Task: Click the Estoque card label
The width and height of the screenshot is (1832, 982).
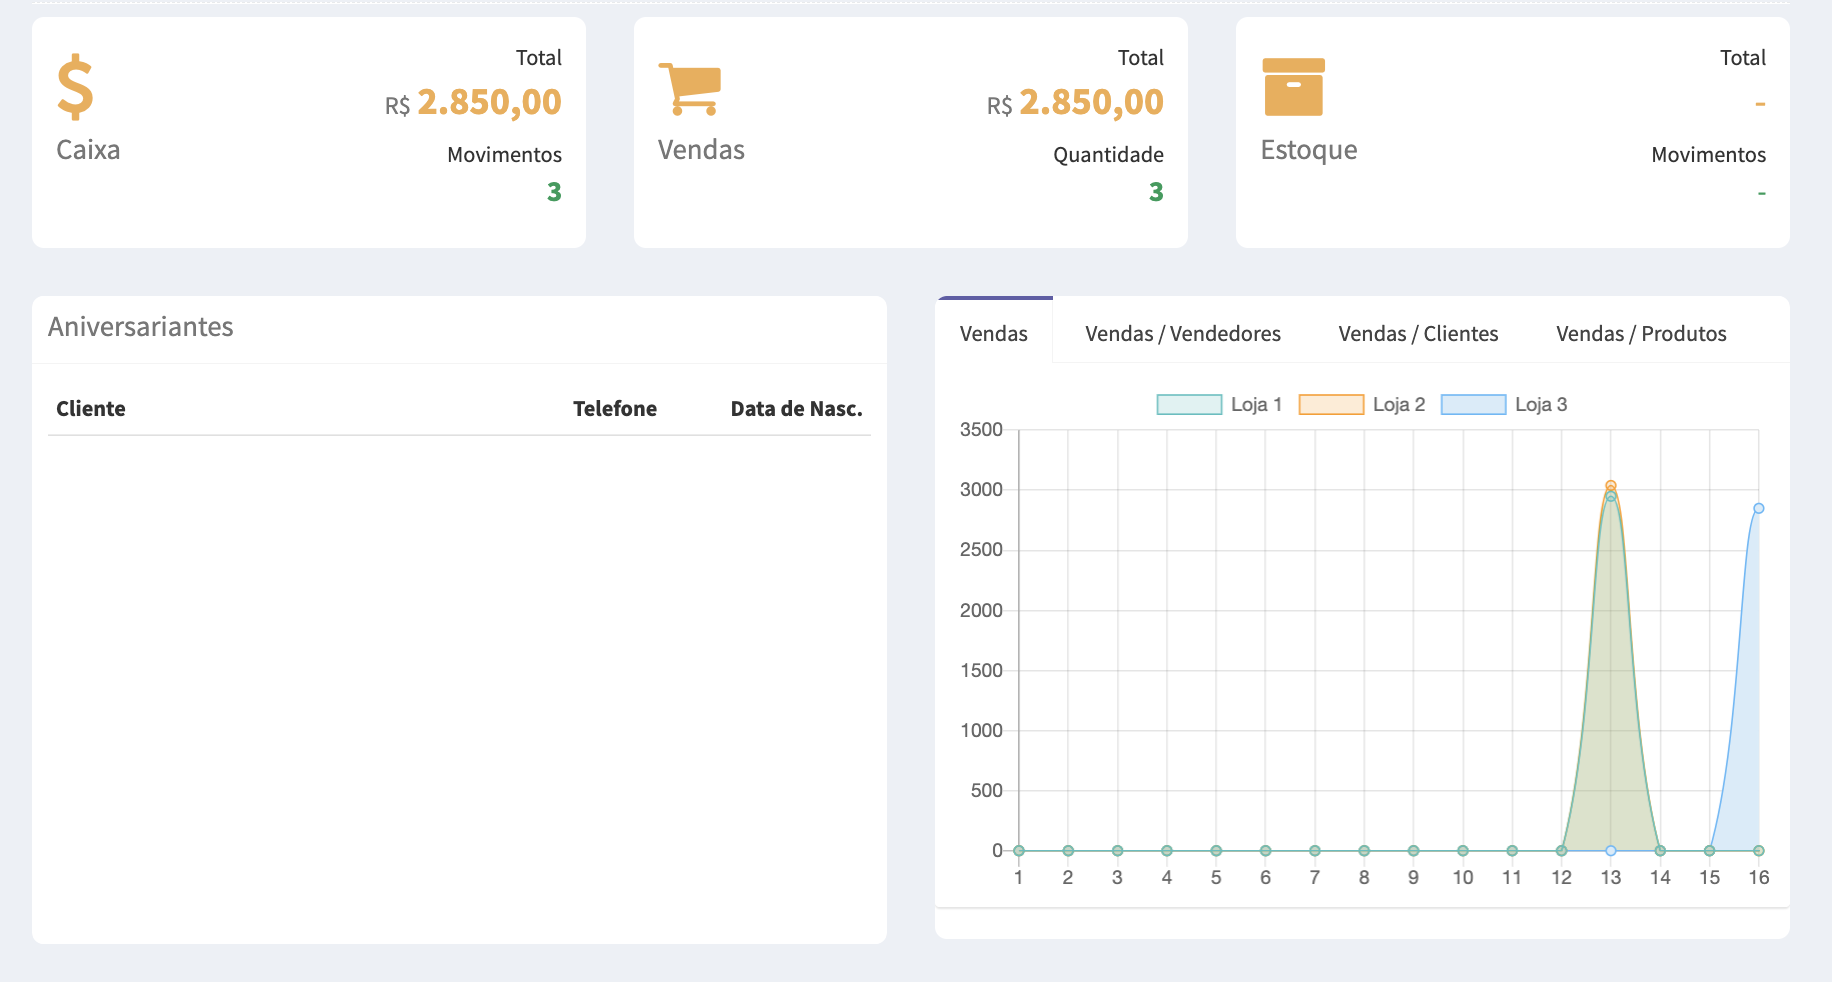Action: [x=1308, y=150]
